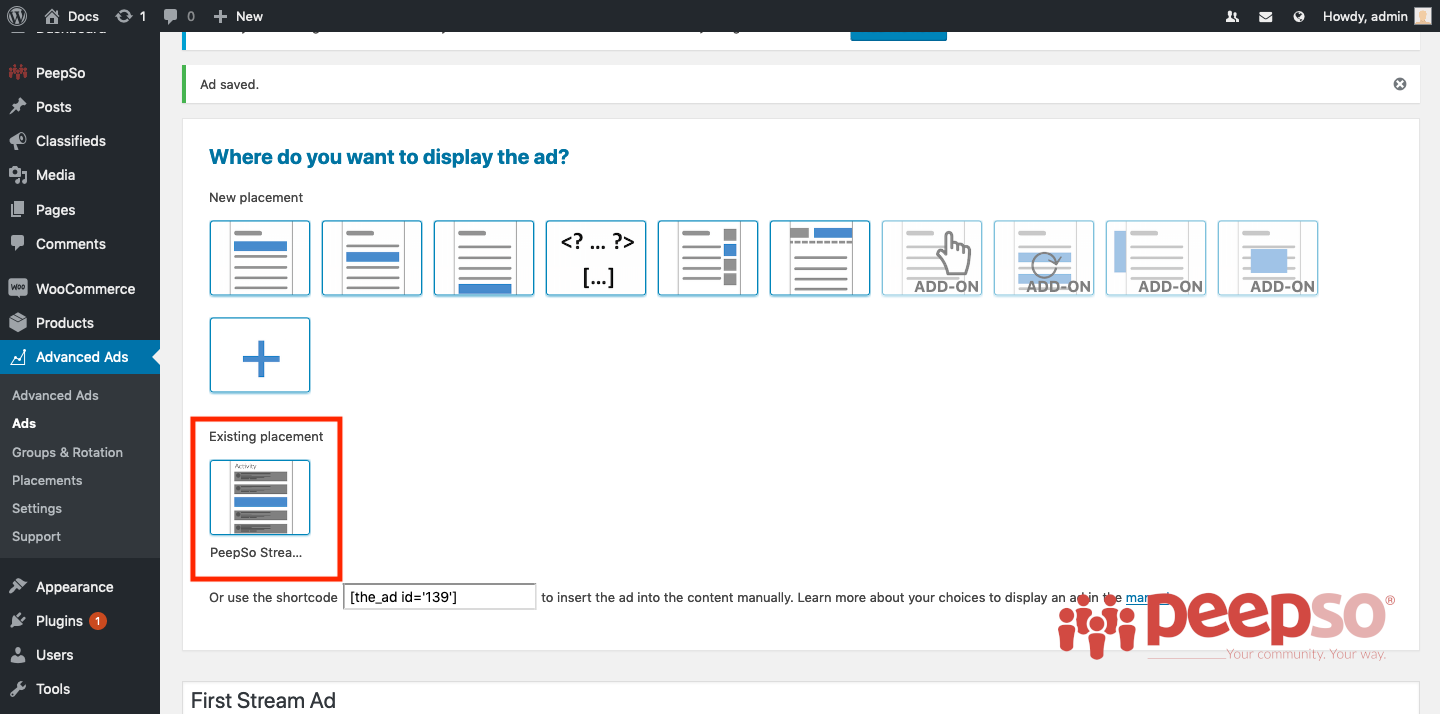The image size is (1440, 714).
Task: Choose inside Content placement icon
Action: pyautogui.click(x=372, y=258)
